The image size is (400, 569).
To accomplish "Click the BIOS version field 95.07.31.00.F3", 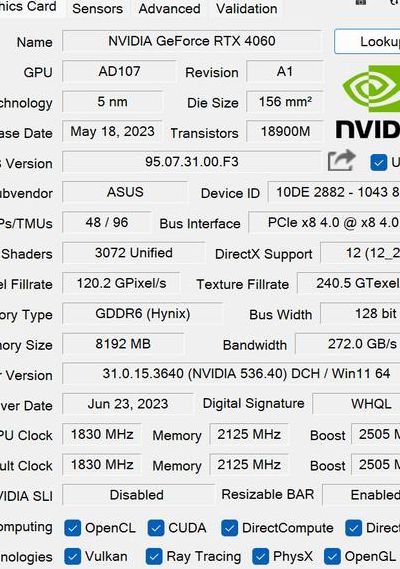I will [192, 162].
